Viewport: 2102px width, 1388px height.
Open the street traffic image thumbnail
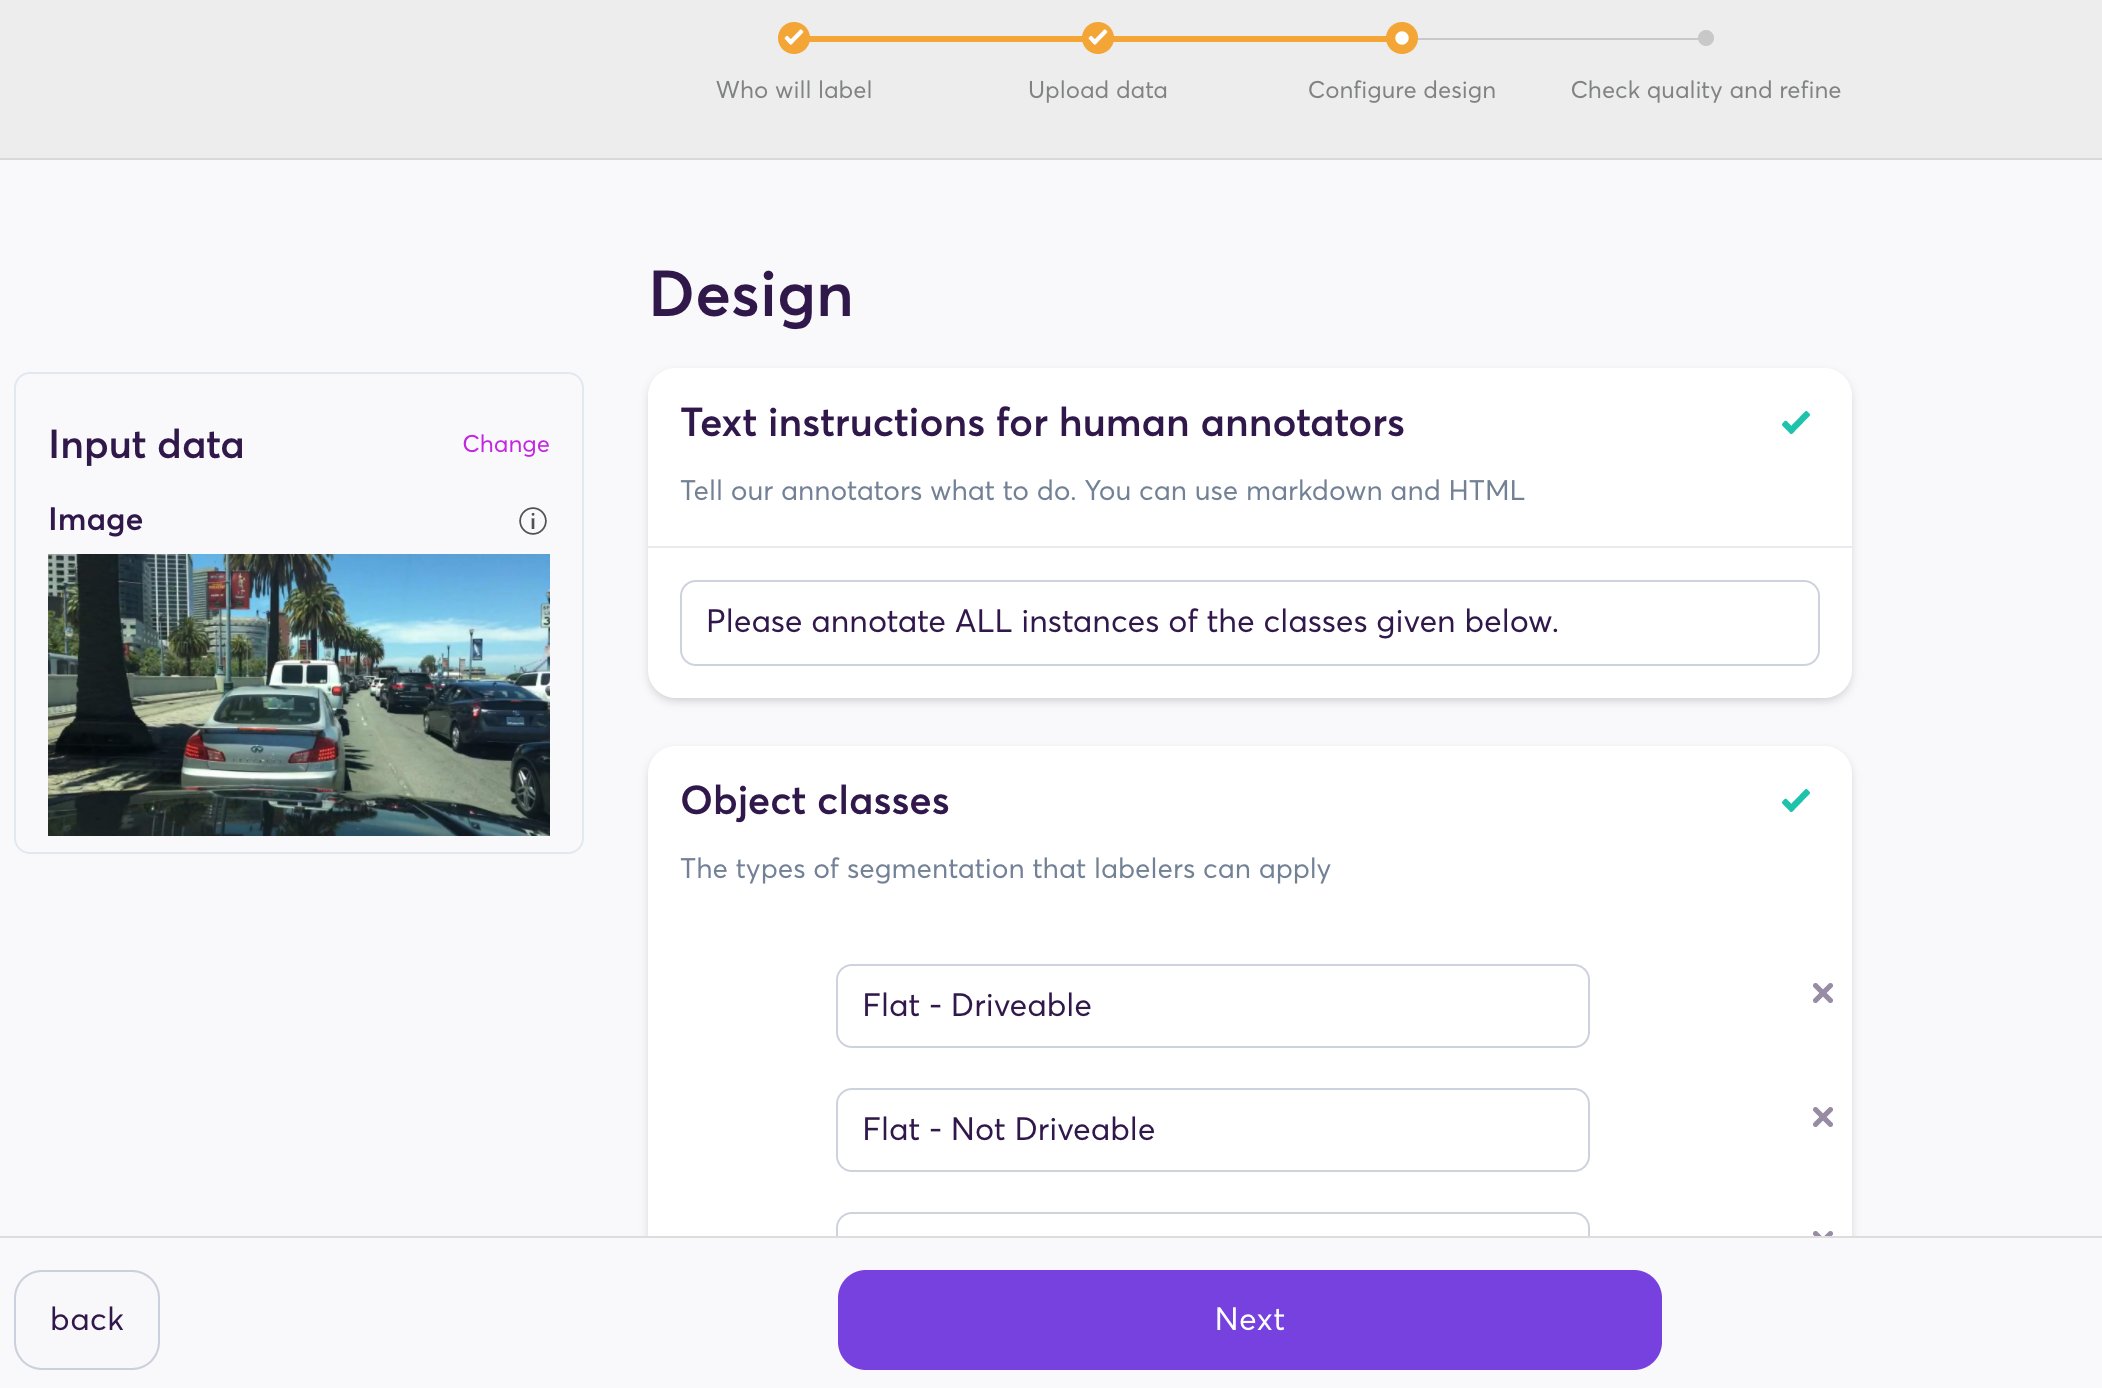click(x=299, y=695)
